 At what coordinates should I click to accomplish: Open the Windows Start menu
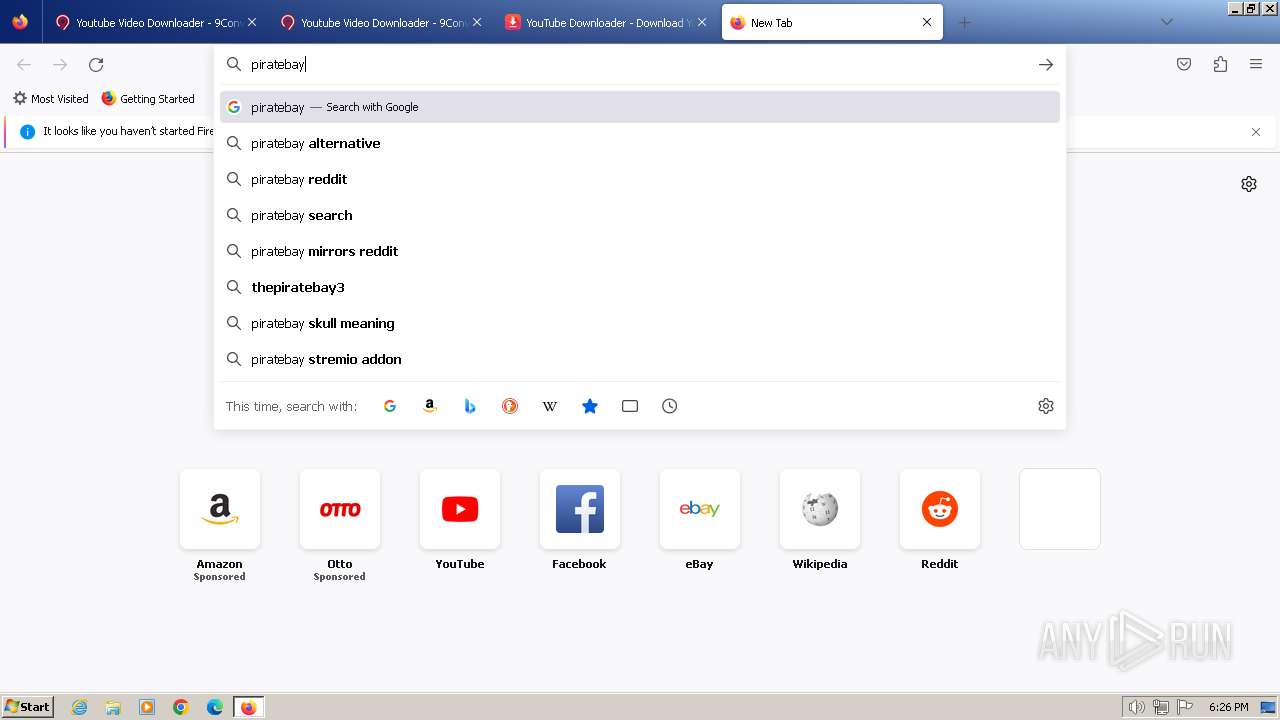click(28, 707)
